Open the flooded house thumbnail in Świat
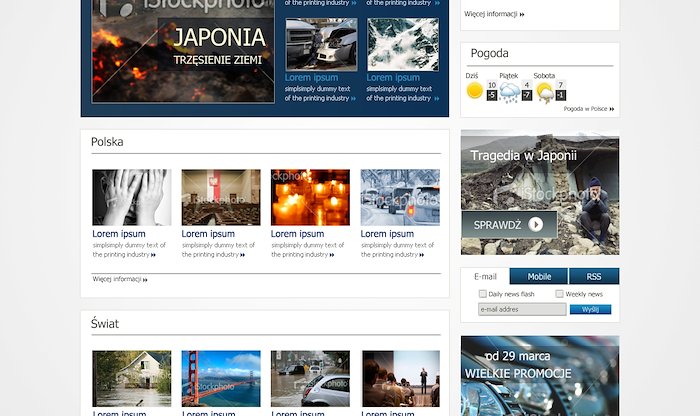The width and height of the screenshot is (700, 416). (132, 379)
